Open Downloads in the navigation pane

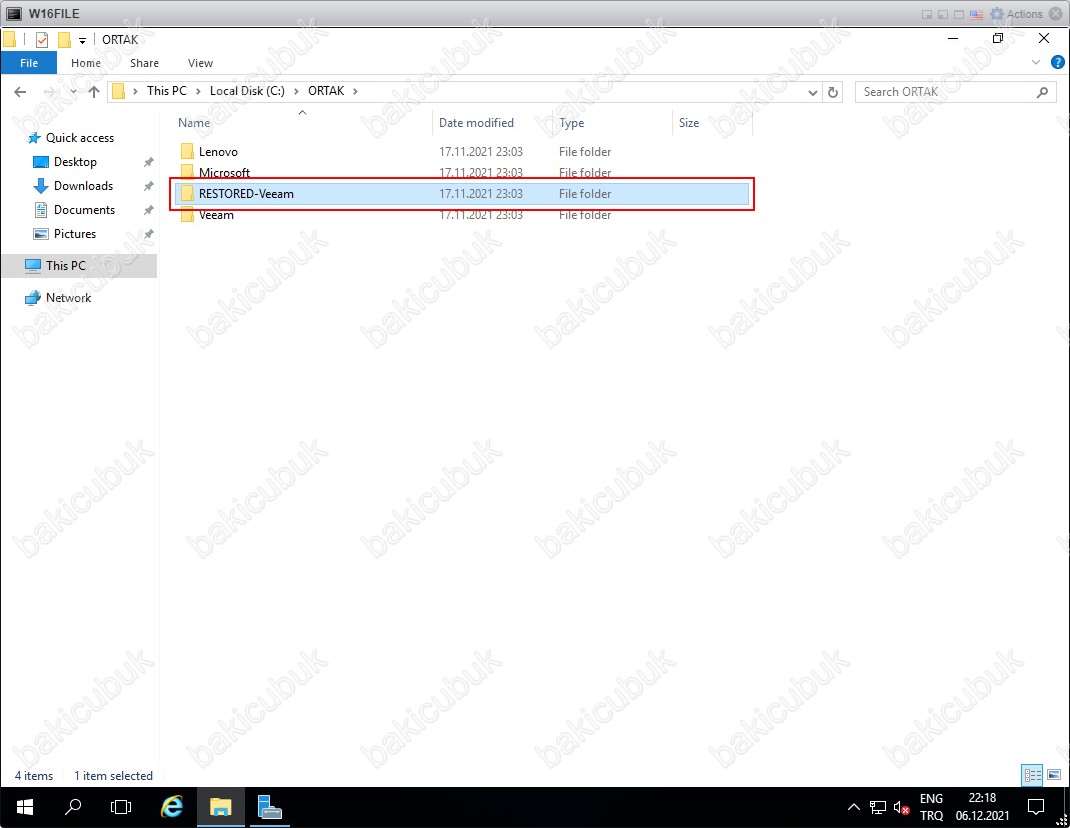click(x=83, y=186)
